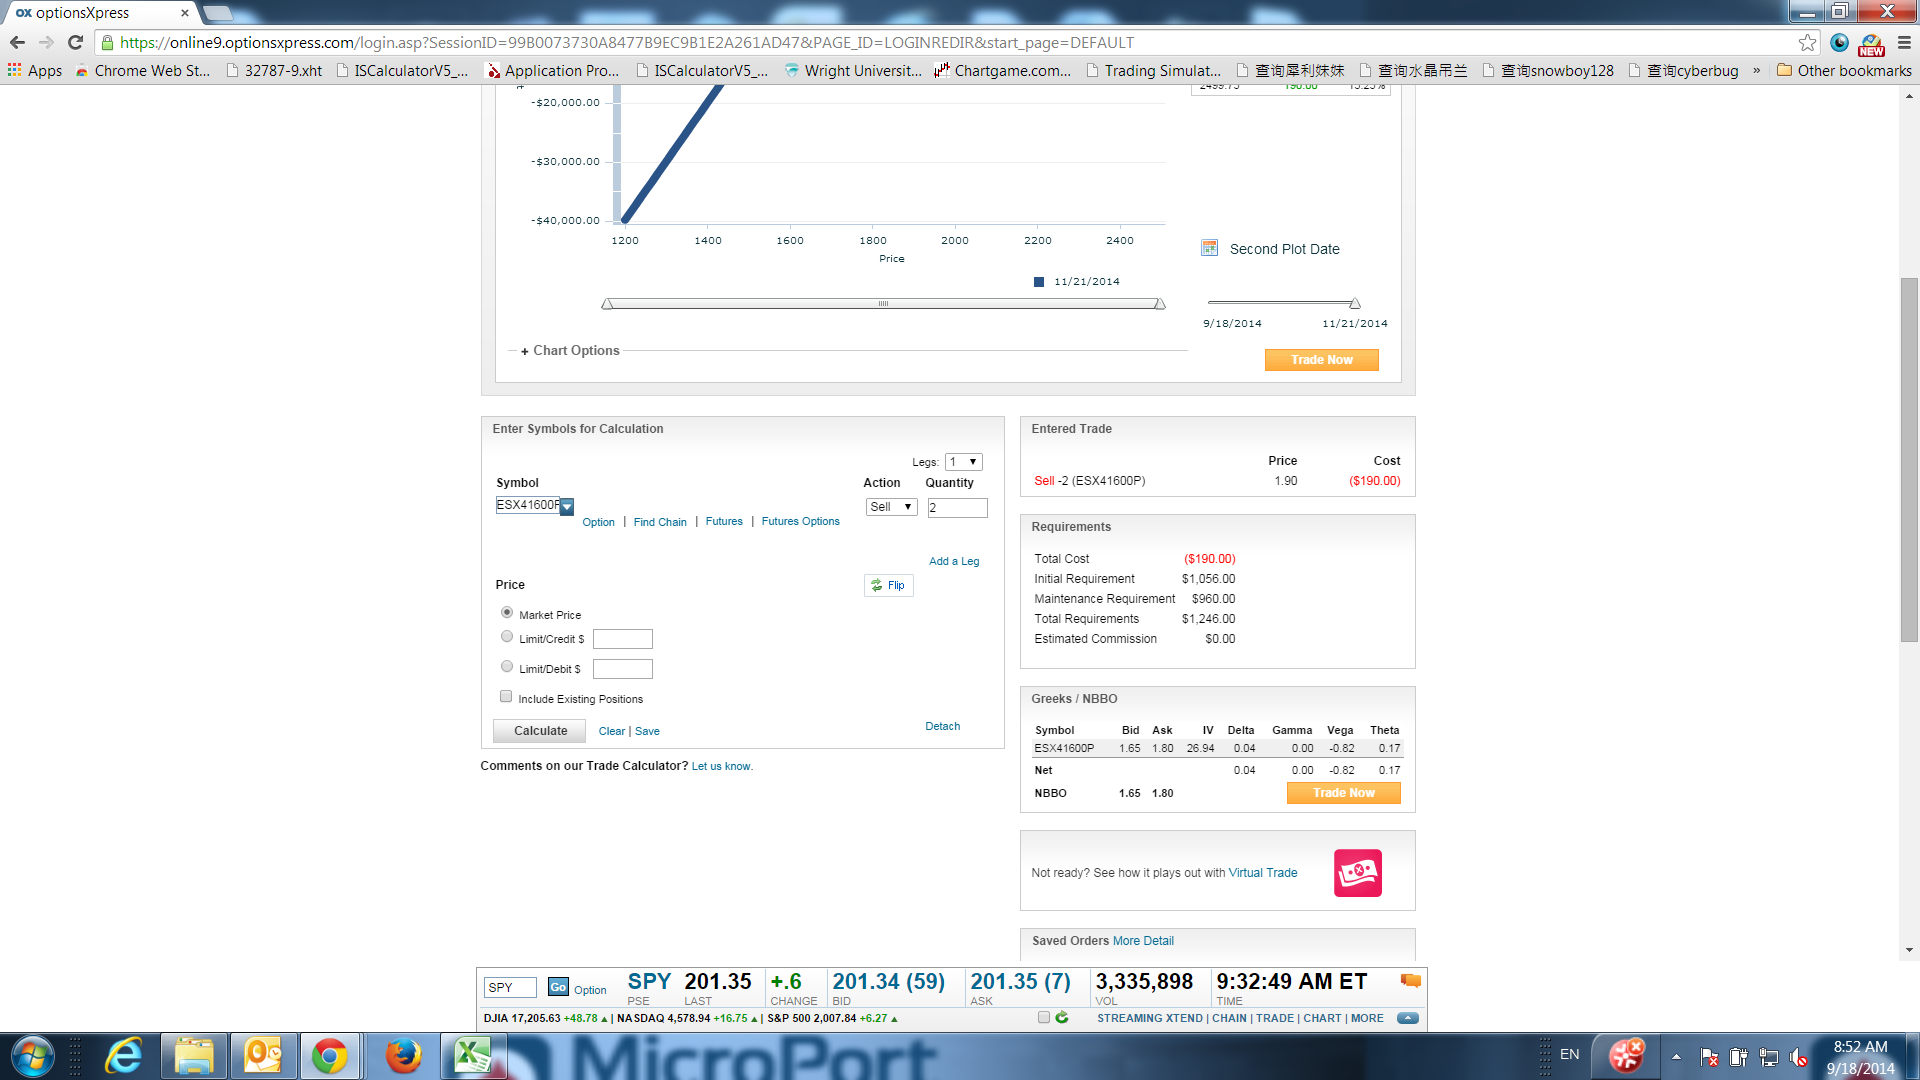The image size is (1920, 1080).
Task: Open the Apps bookmarks shortcut
Action: [x=35, y=71]
